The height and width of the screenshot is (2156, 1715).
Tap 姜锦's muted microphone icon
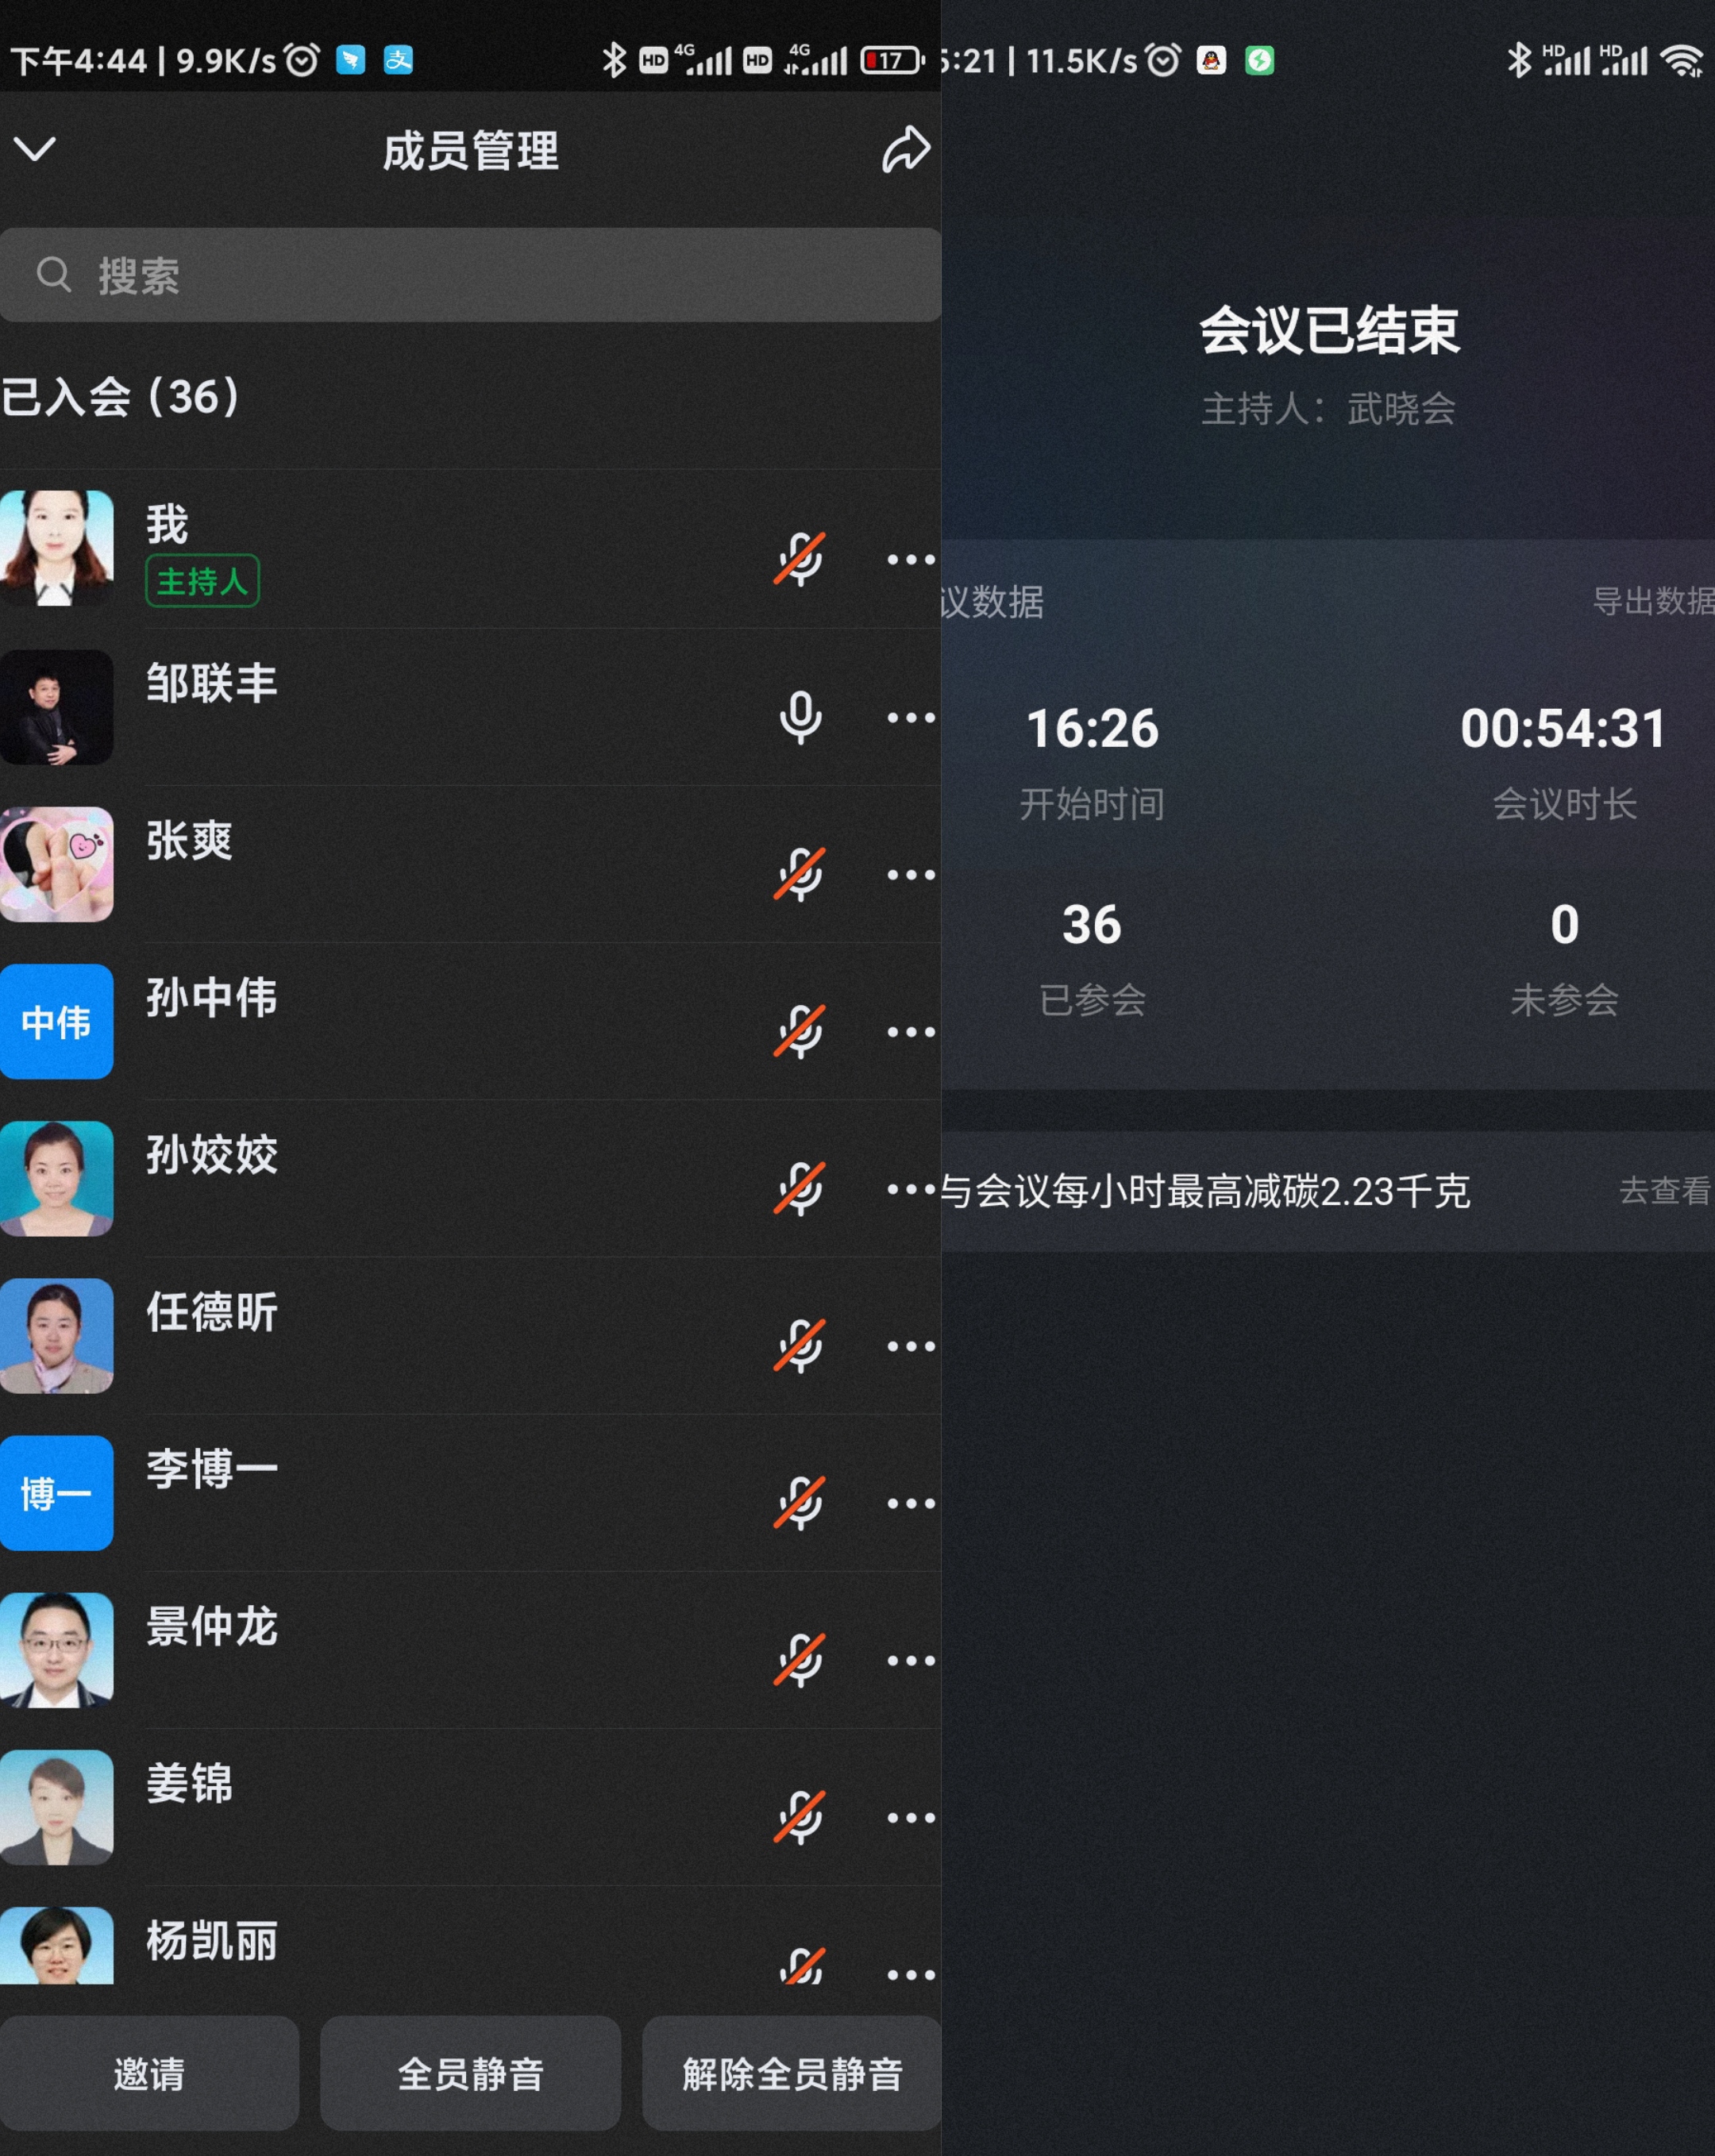pos(800,1817)
